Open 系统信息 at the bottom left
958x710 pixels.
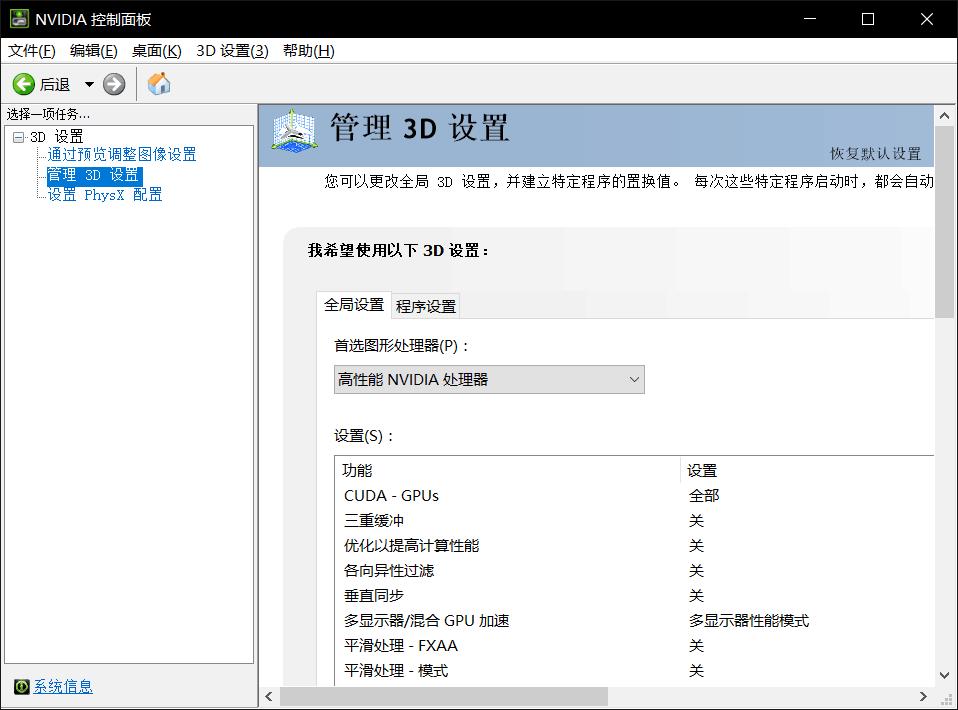pos(62,686)
